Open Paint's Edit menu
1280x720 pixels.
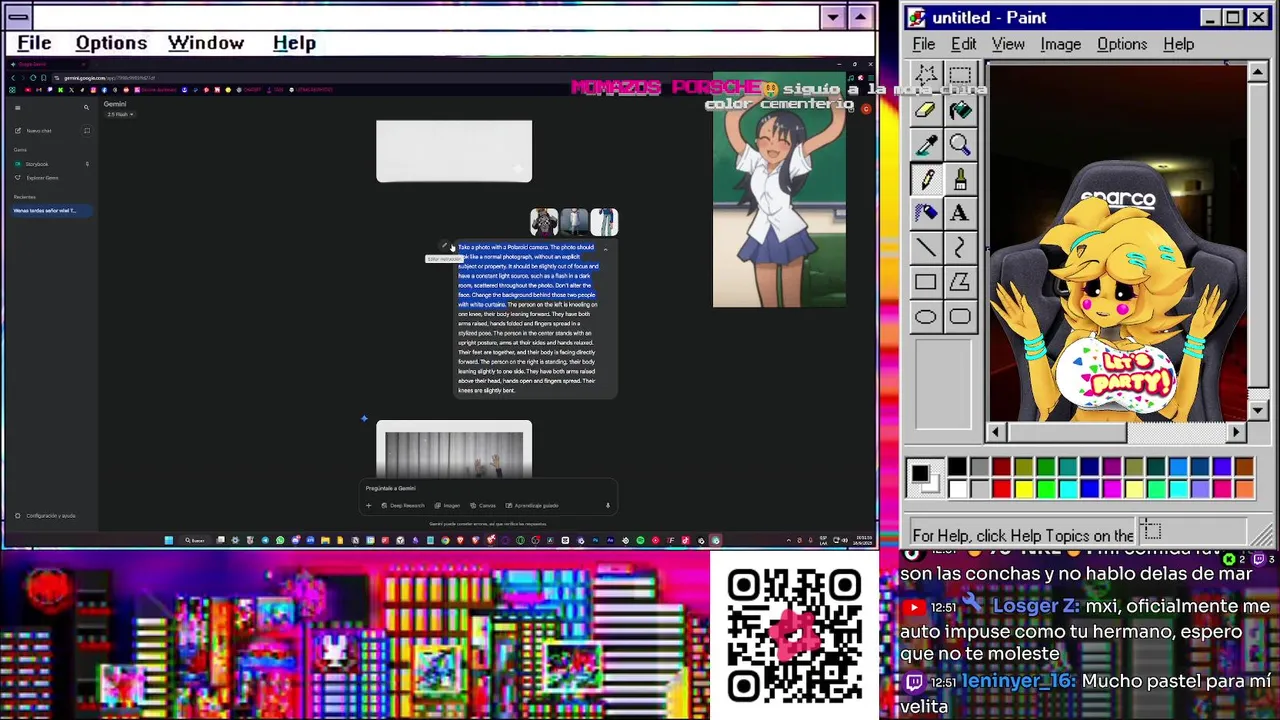(963, 44)
